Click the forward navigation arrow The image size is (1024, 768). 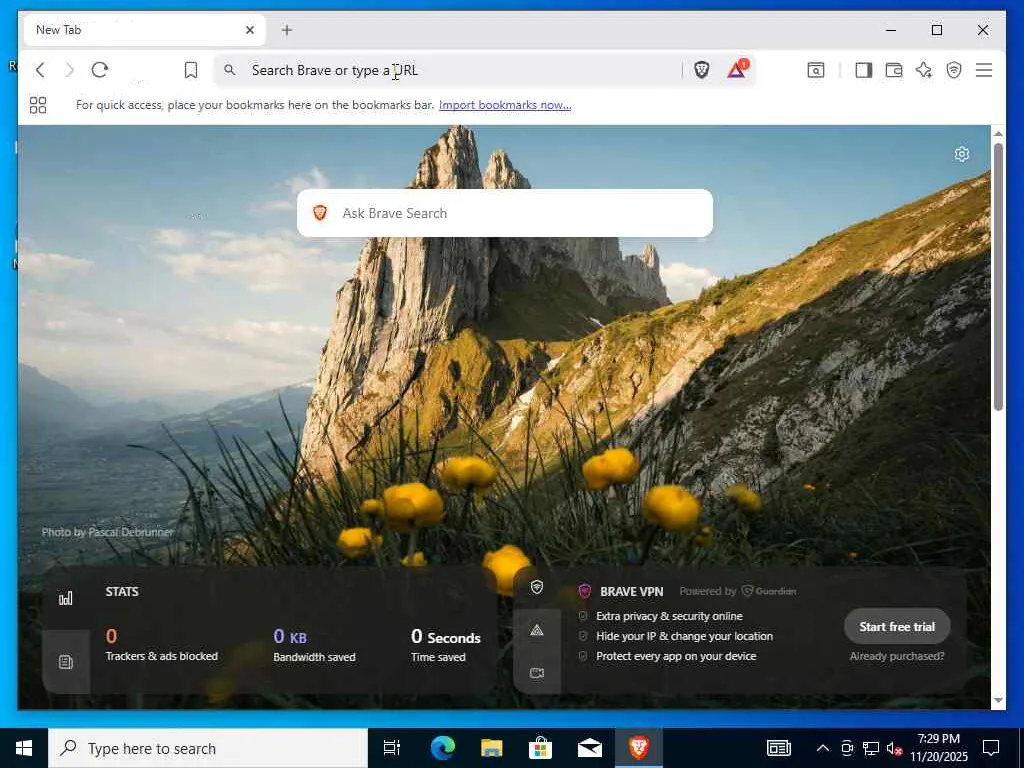point(70,70)
